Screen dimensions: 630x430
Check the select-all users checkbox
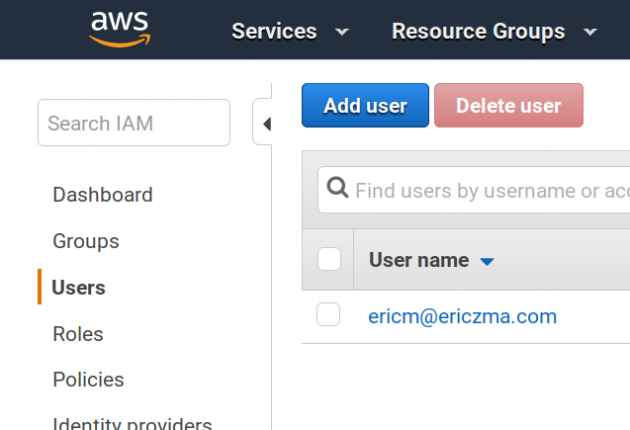tap(329, 260)
